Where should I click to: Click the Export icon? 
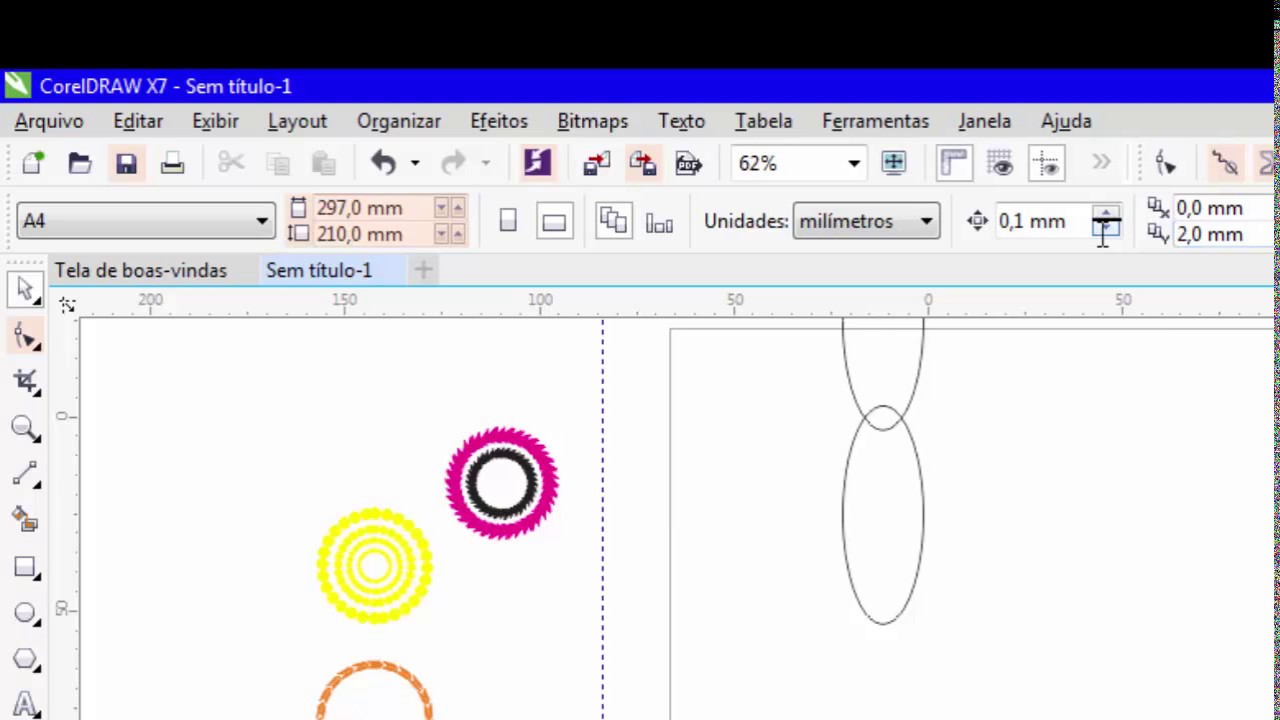tap(643, 163)
